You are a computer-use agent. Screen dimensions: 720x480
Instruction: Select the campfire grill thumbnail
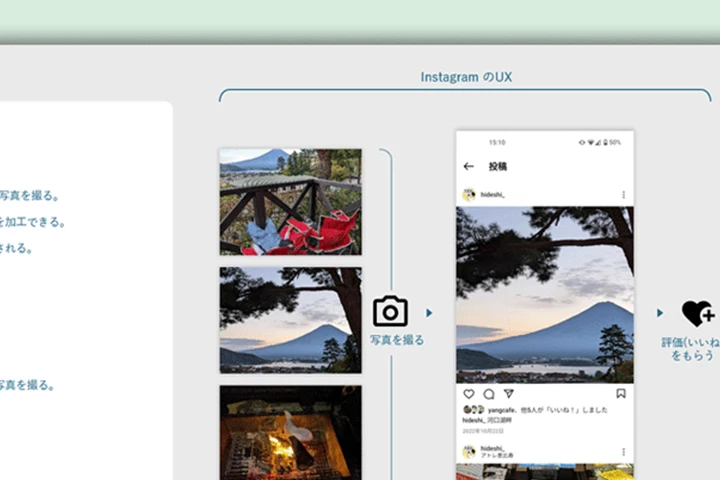tap(291, 433)
